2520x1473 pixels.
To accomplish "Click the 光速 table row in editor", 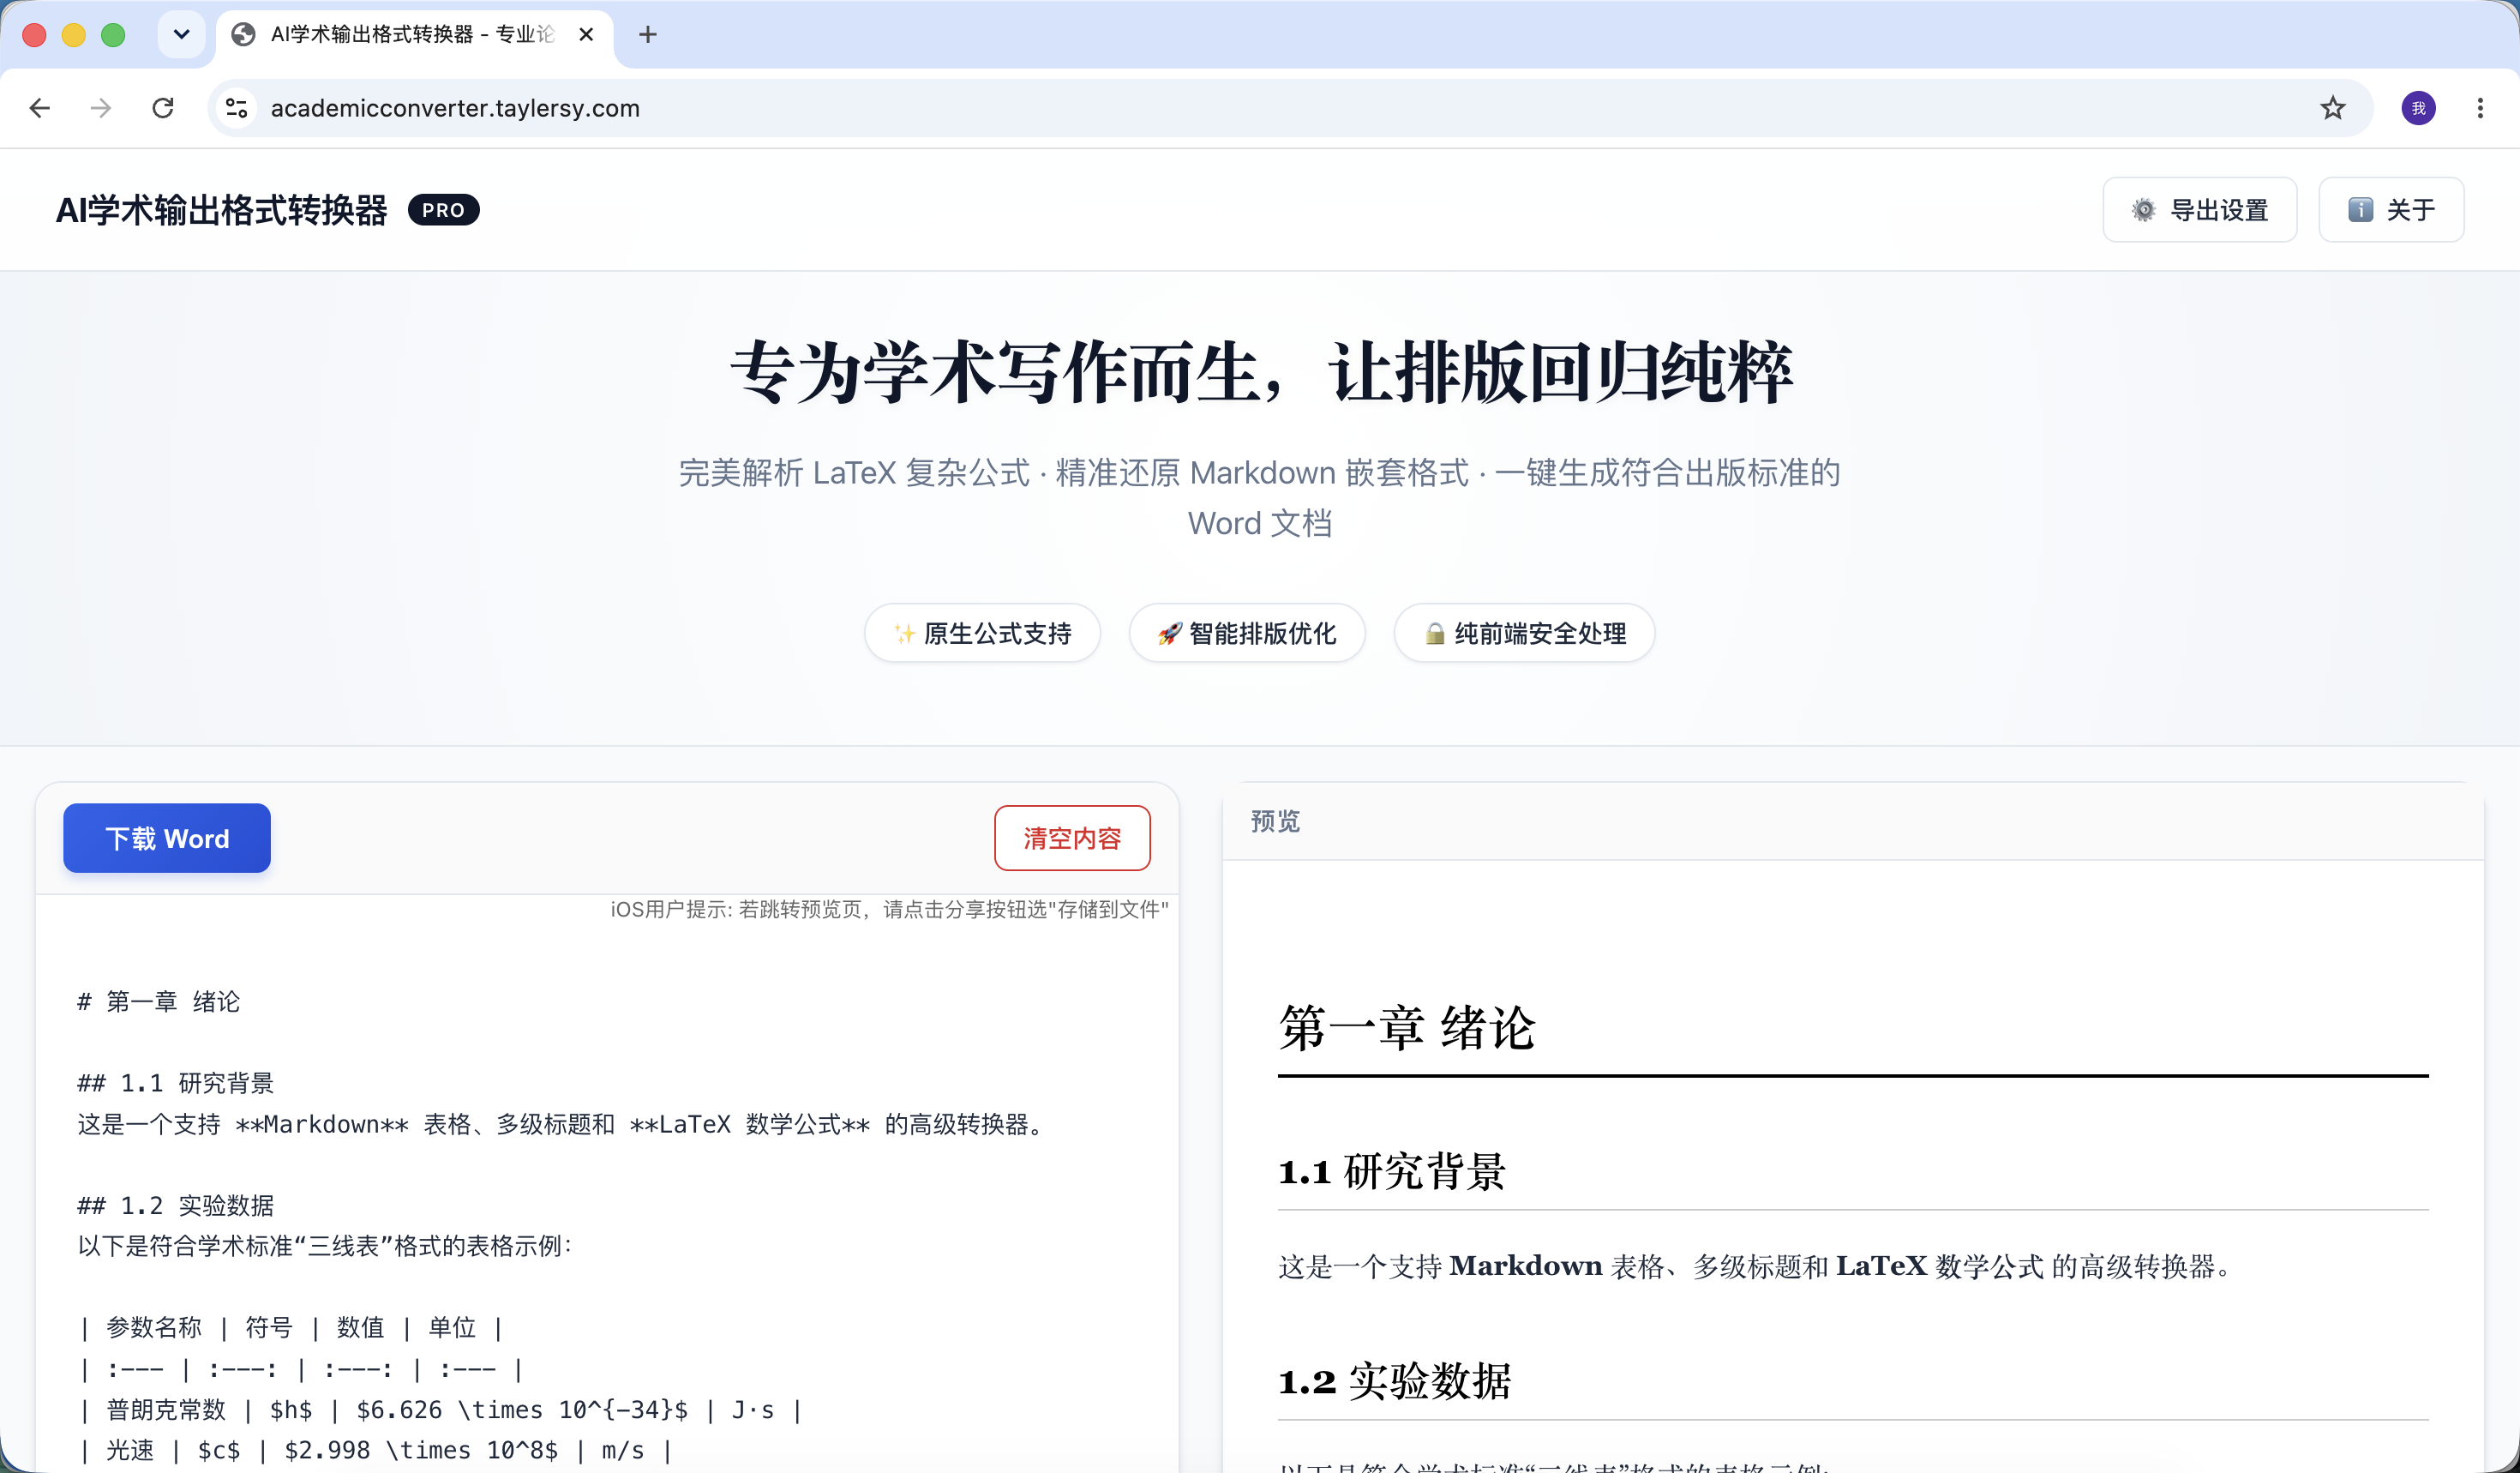I will [x=375, y=1450].
